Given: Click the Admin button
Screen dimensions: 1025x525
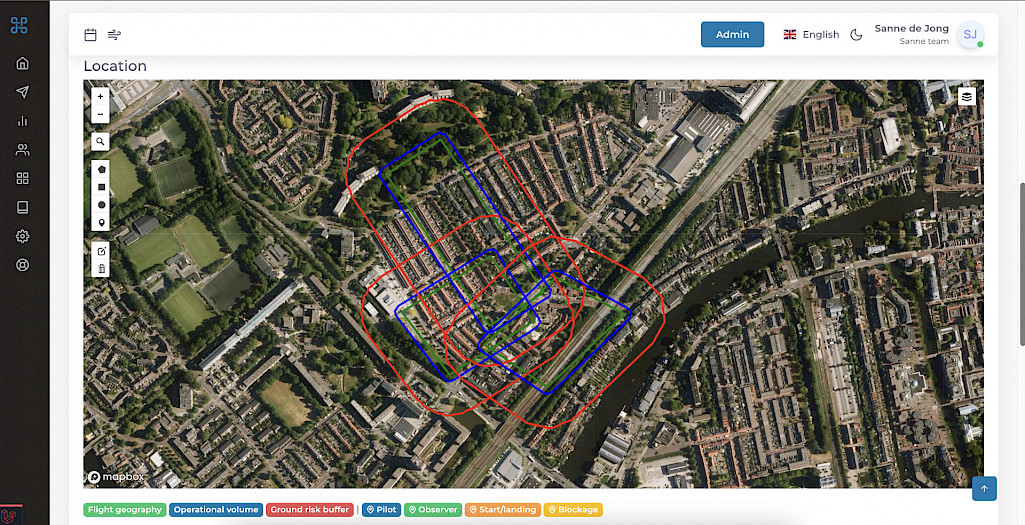Looking at the screenshot, I should tap(732, 35).
